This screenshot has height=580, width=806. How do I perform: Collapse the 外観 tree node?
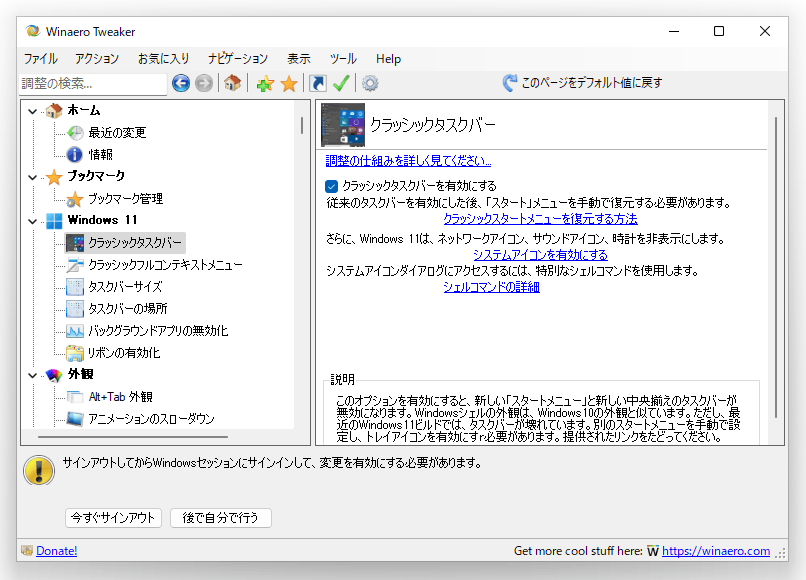click(32, 375)
